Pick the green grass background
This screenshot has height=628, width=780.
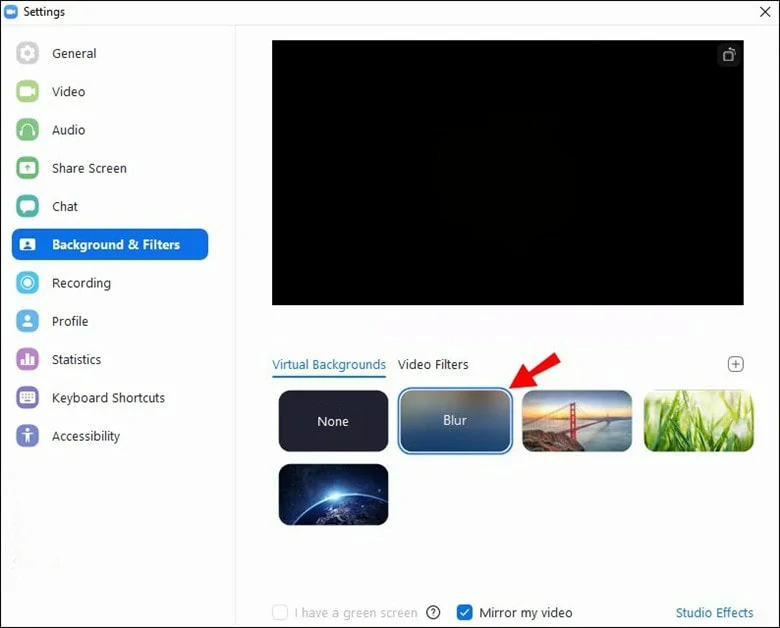(x=698, y=421)
